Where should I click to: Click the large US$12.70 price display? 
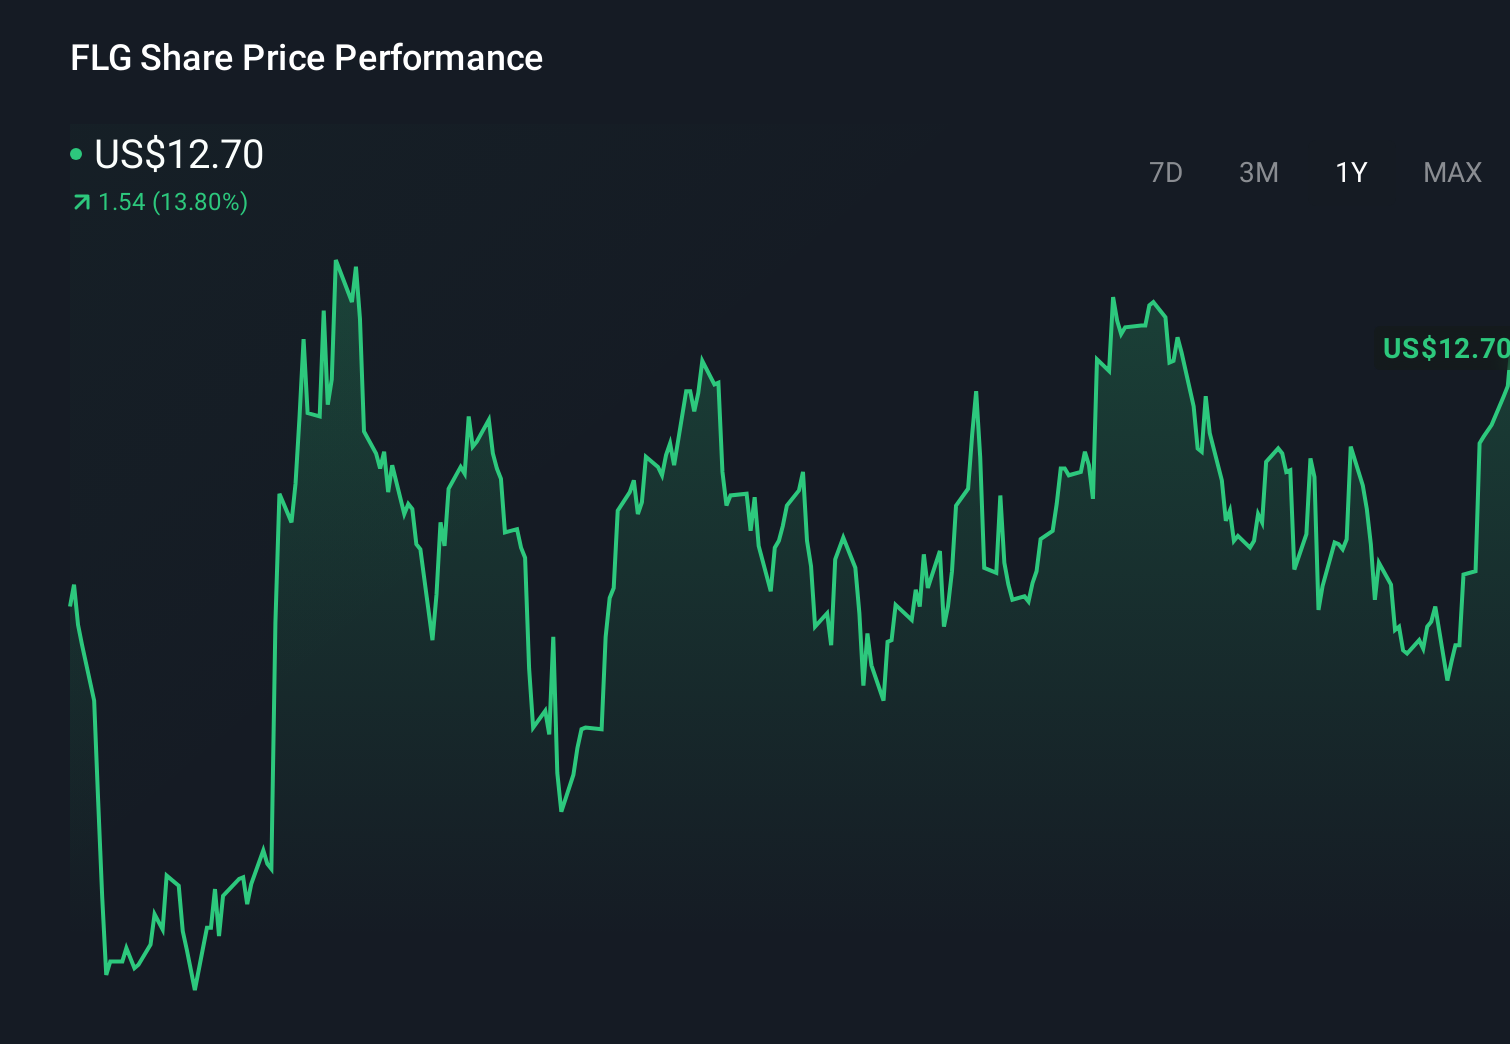[x=178, y=155]
